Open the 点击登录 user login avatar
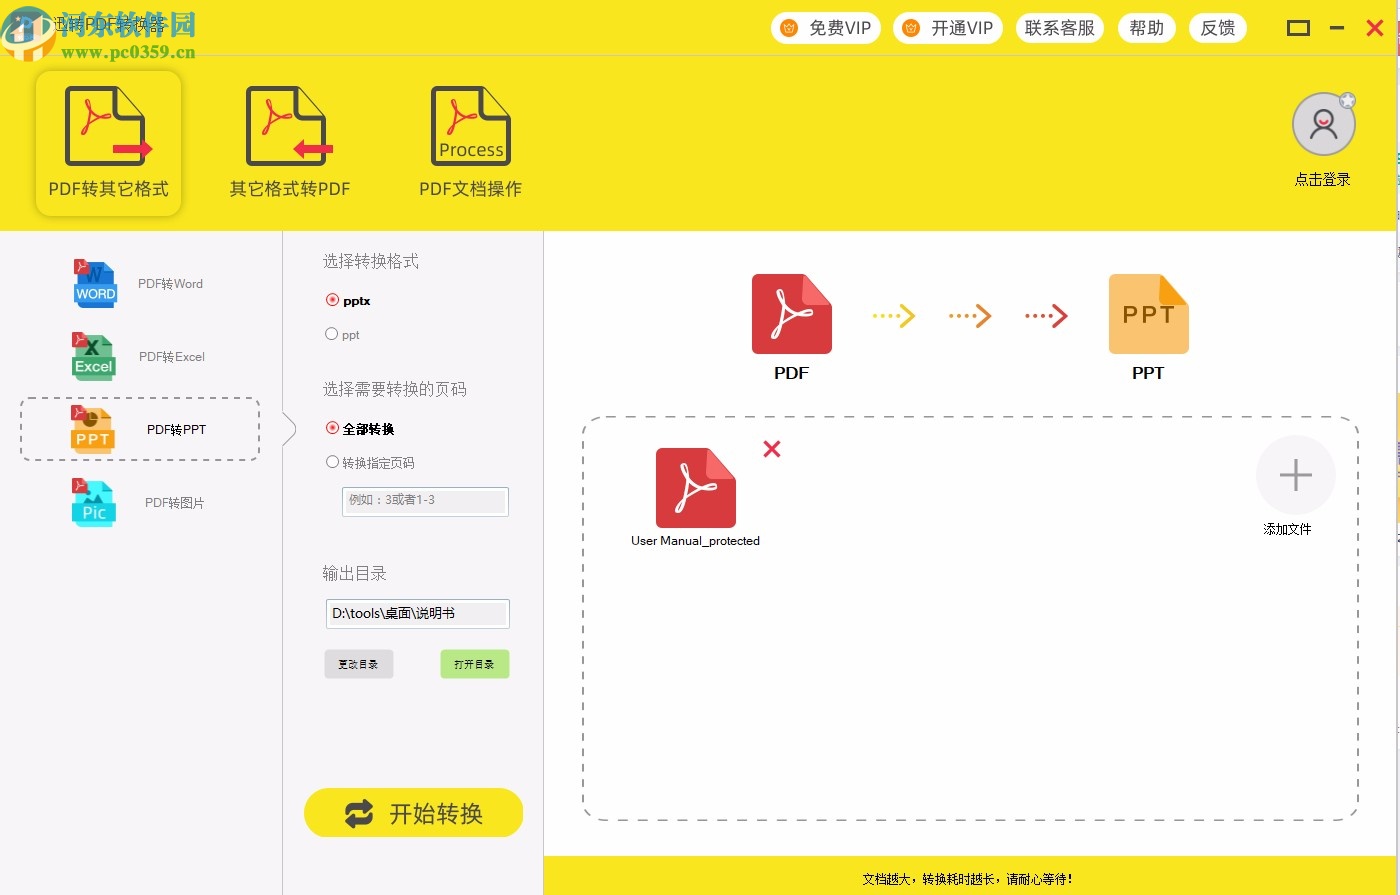1400x895 pixels. point(1323,123)
